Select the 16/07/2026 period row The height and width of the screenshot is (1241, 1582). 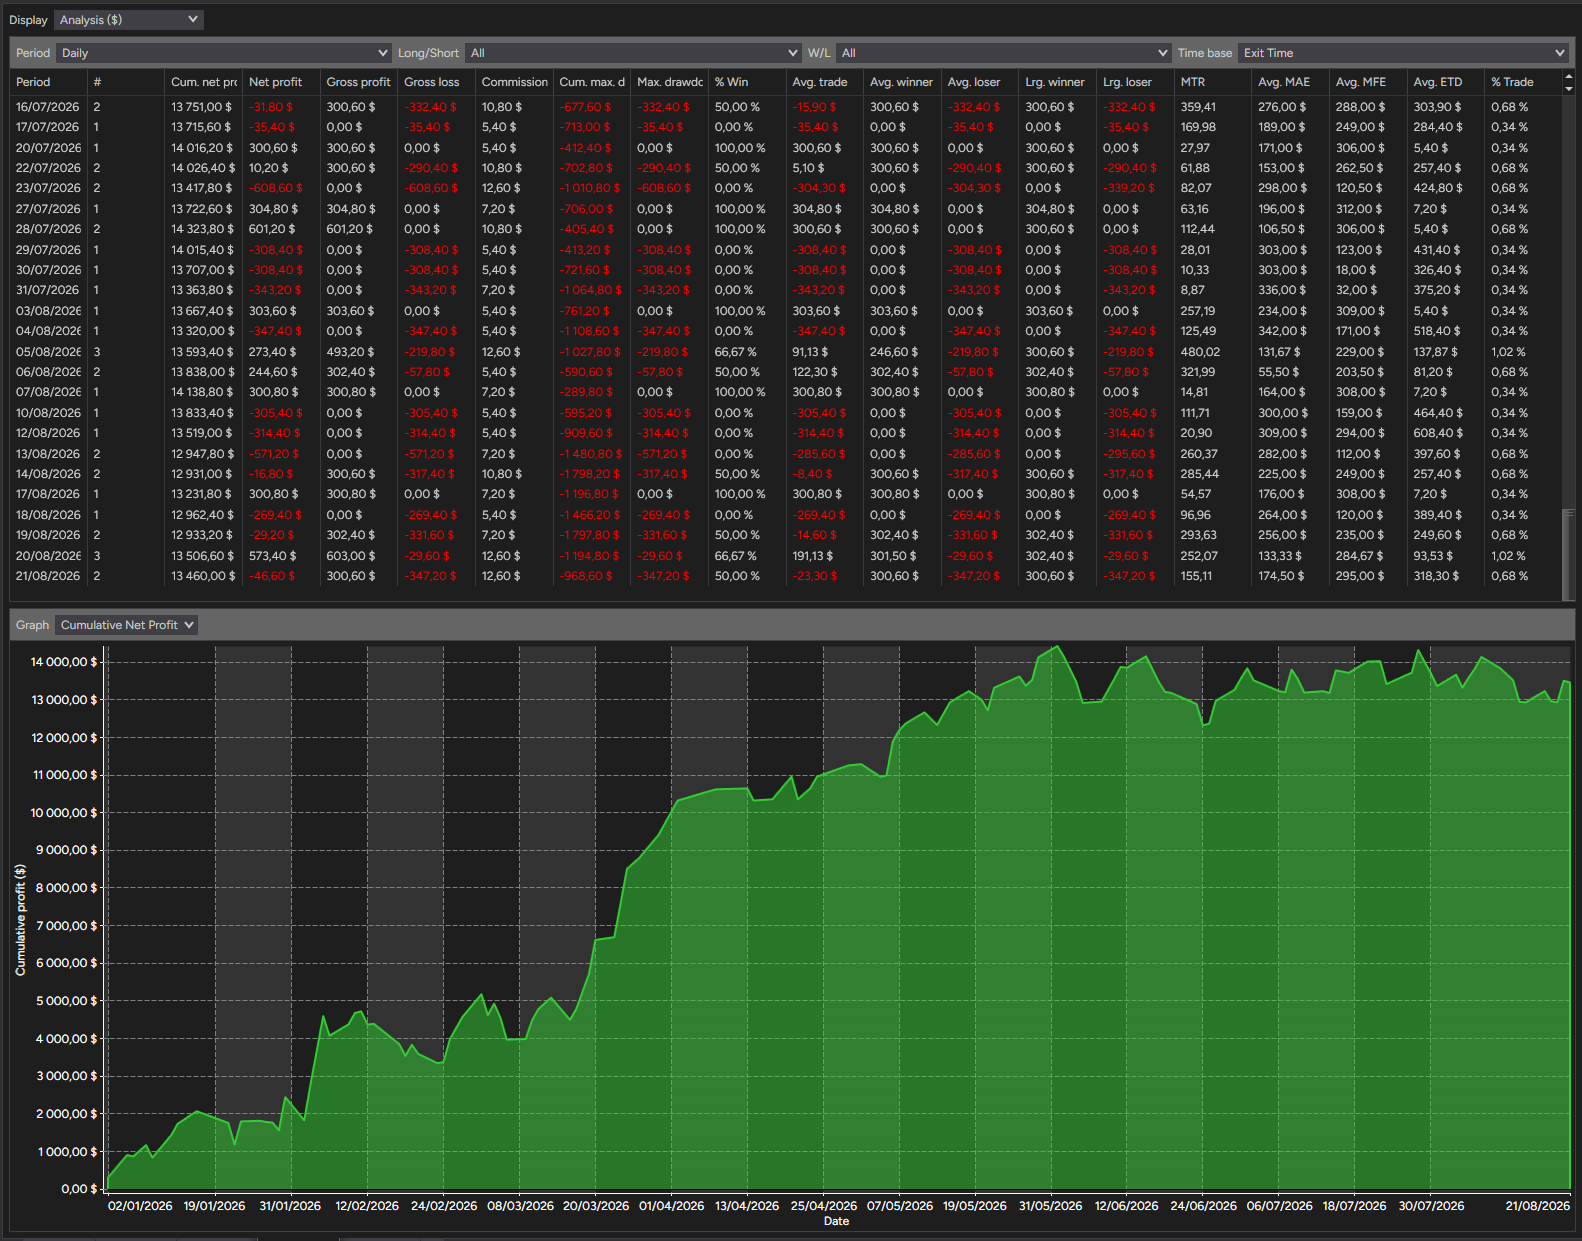point(785,107)
